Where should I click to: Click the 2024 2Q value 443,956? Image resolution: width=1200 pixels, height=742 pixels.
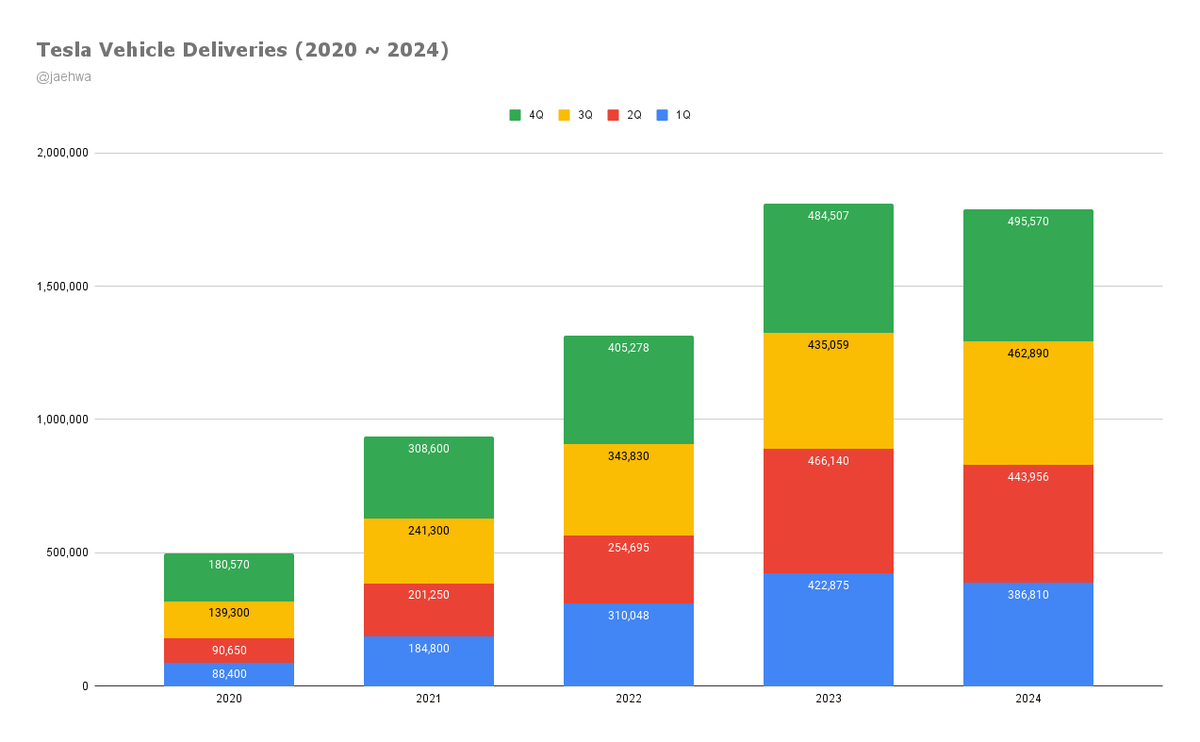click(1028, 477)
